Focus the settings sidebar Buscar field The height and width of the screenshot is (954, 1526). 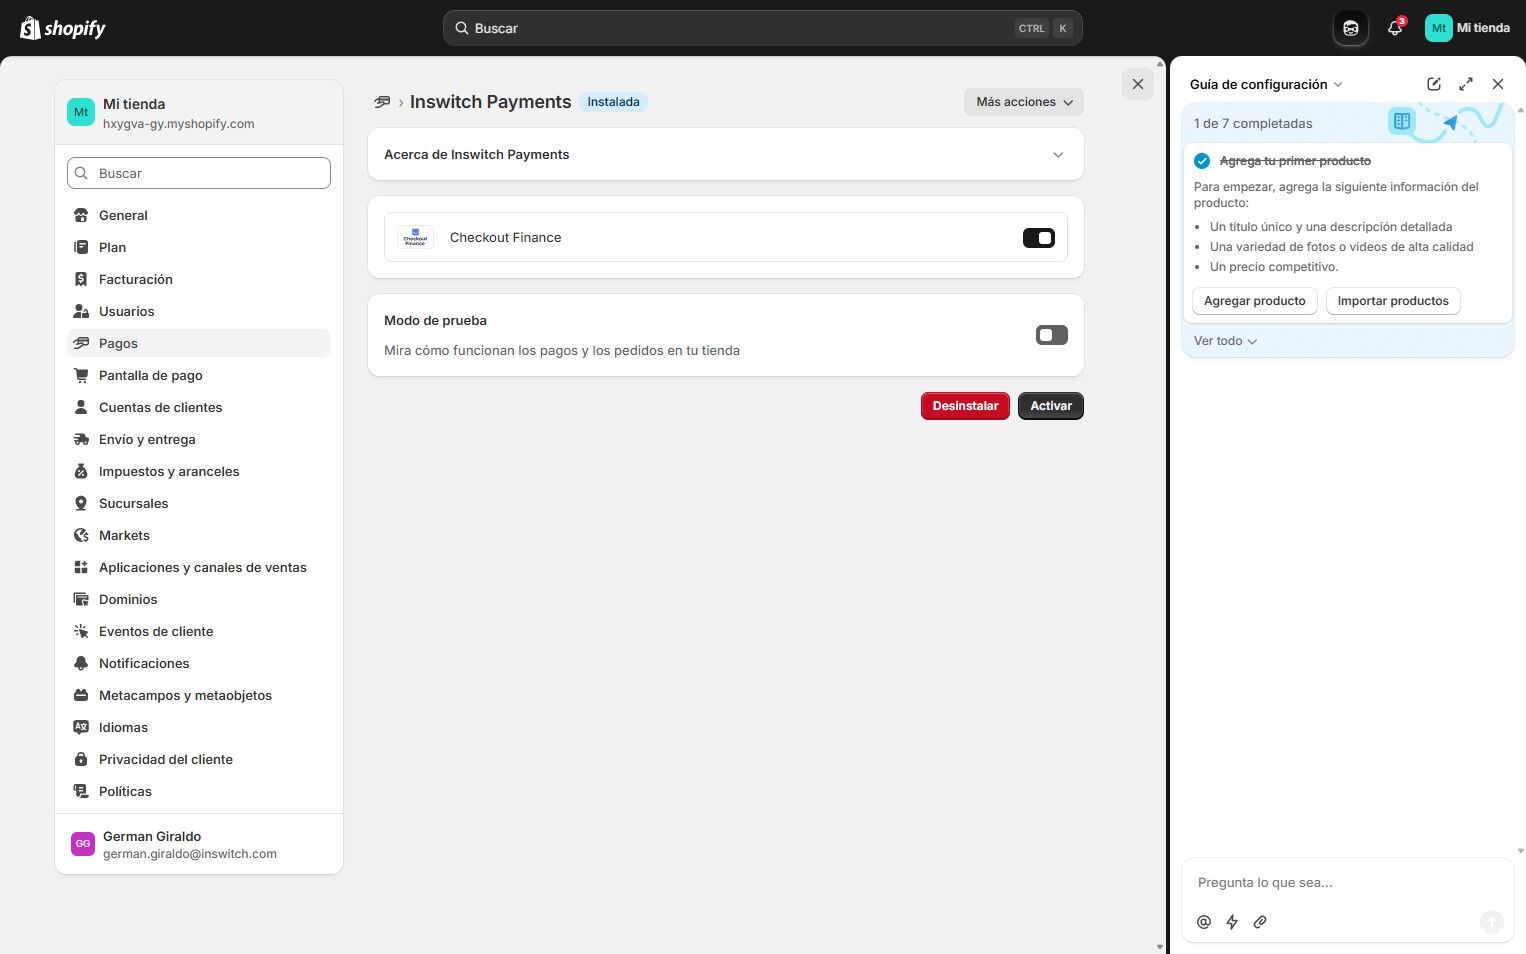199,173
